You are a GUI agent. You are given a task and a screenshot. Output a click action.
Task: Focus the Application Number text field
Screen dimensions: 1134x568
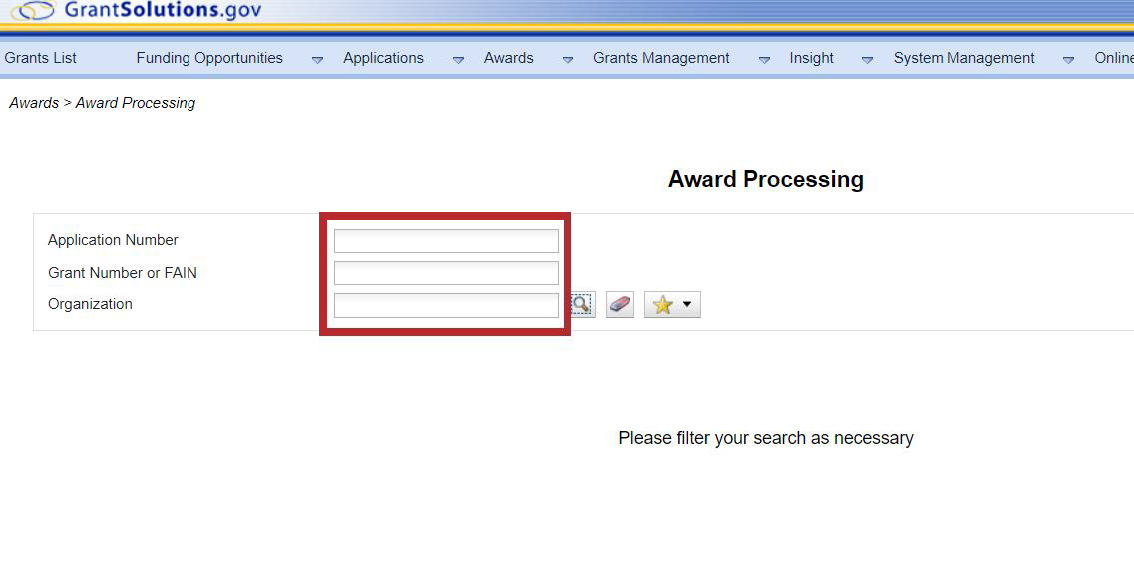click(x=446, y=241)
